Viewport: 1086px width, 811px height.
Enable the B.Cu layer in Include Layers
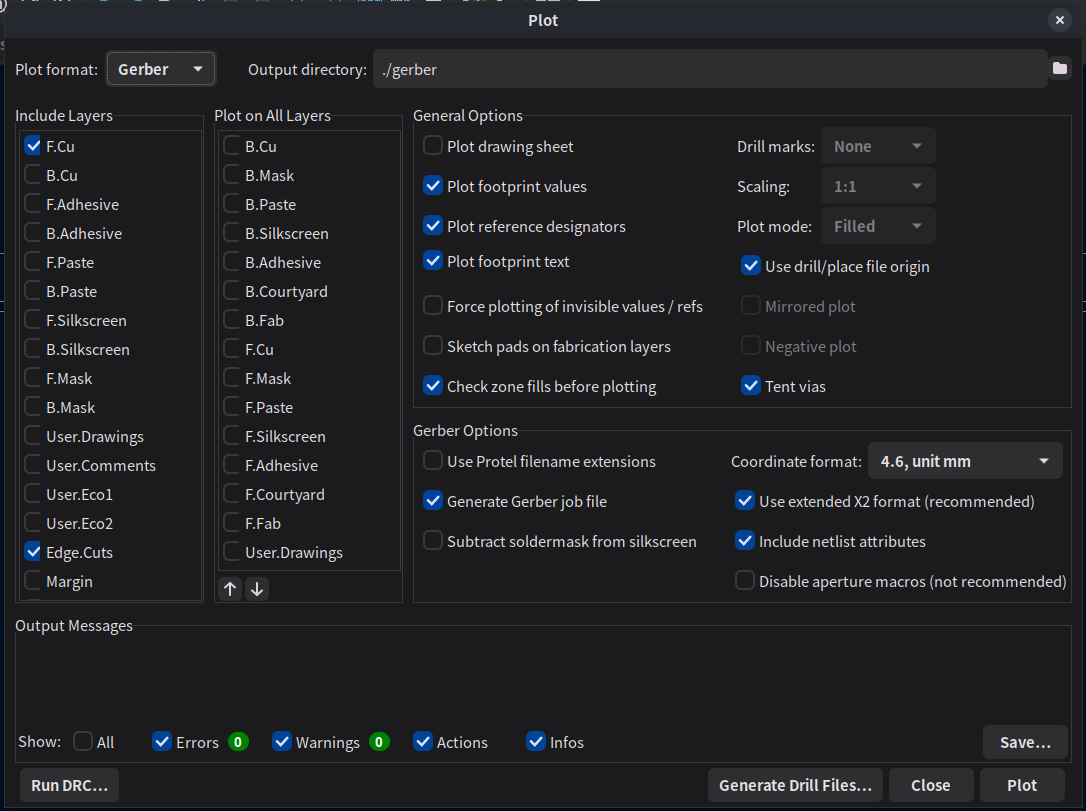click(x=33, y=175)
